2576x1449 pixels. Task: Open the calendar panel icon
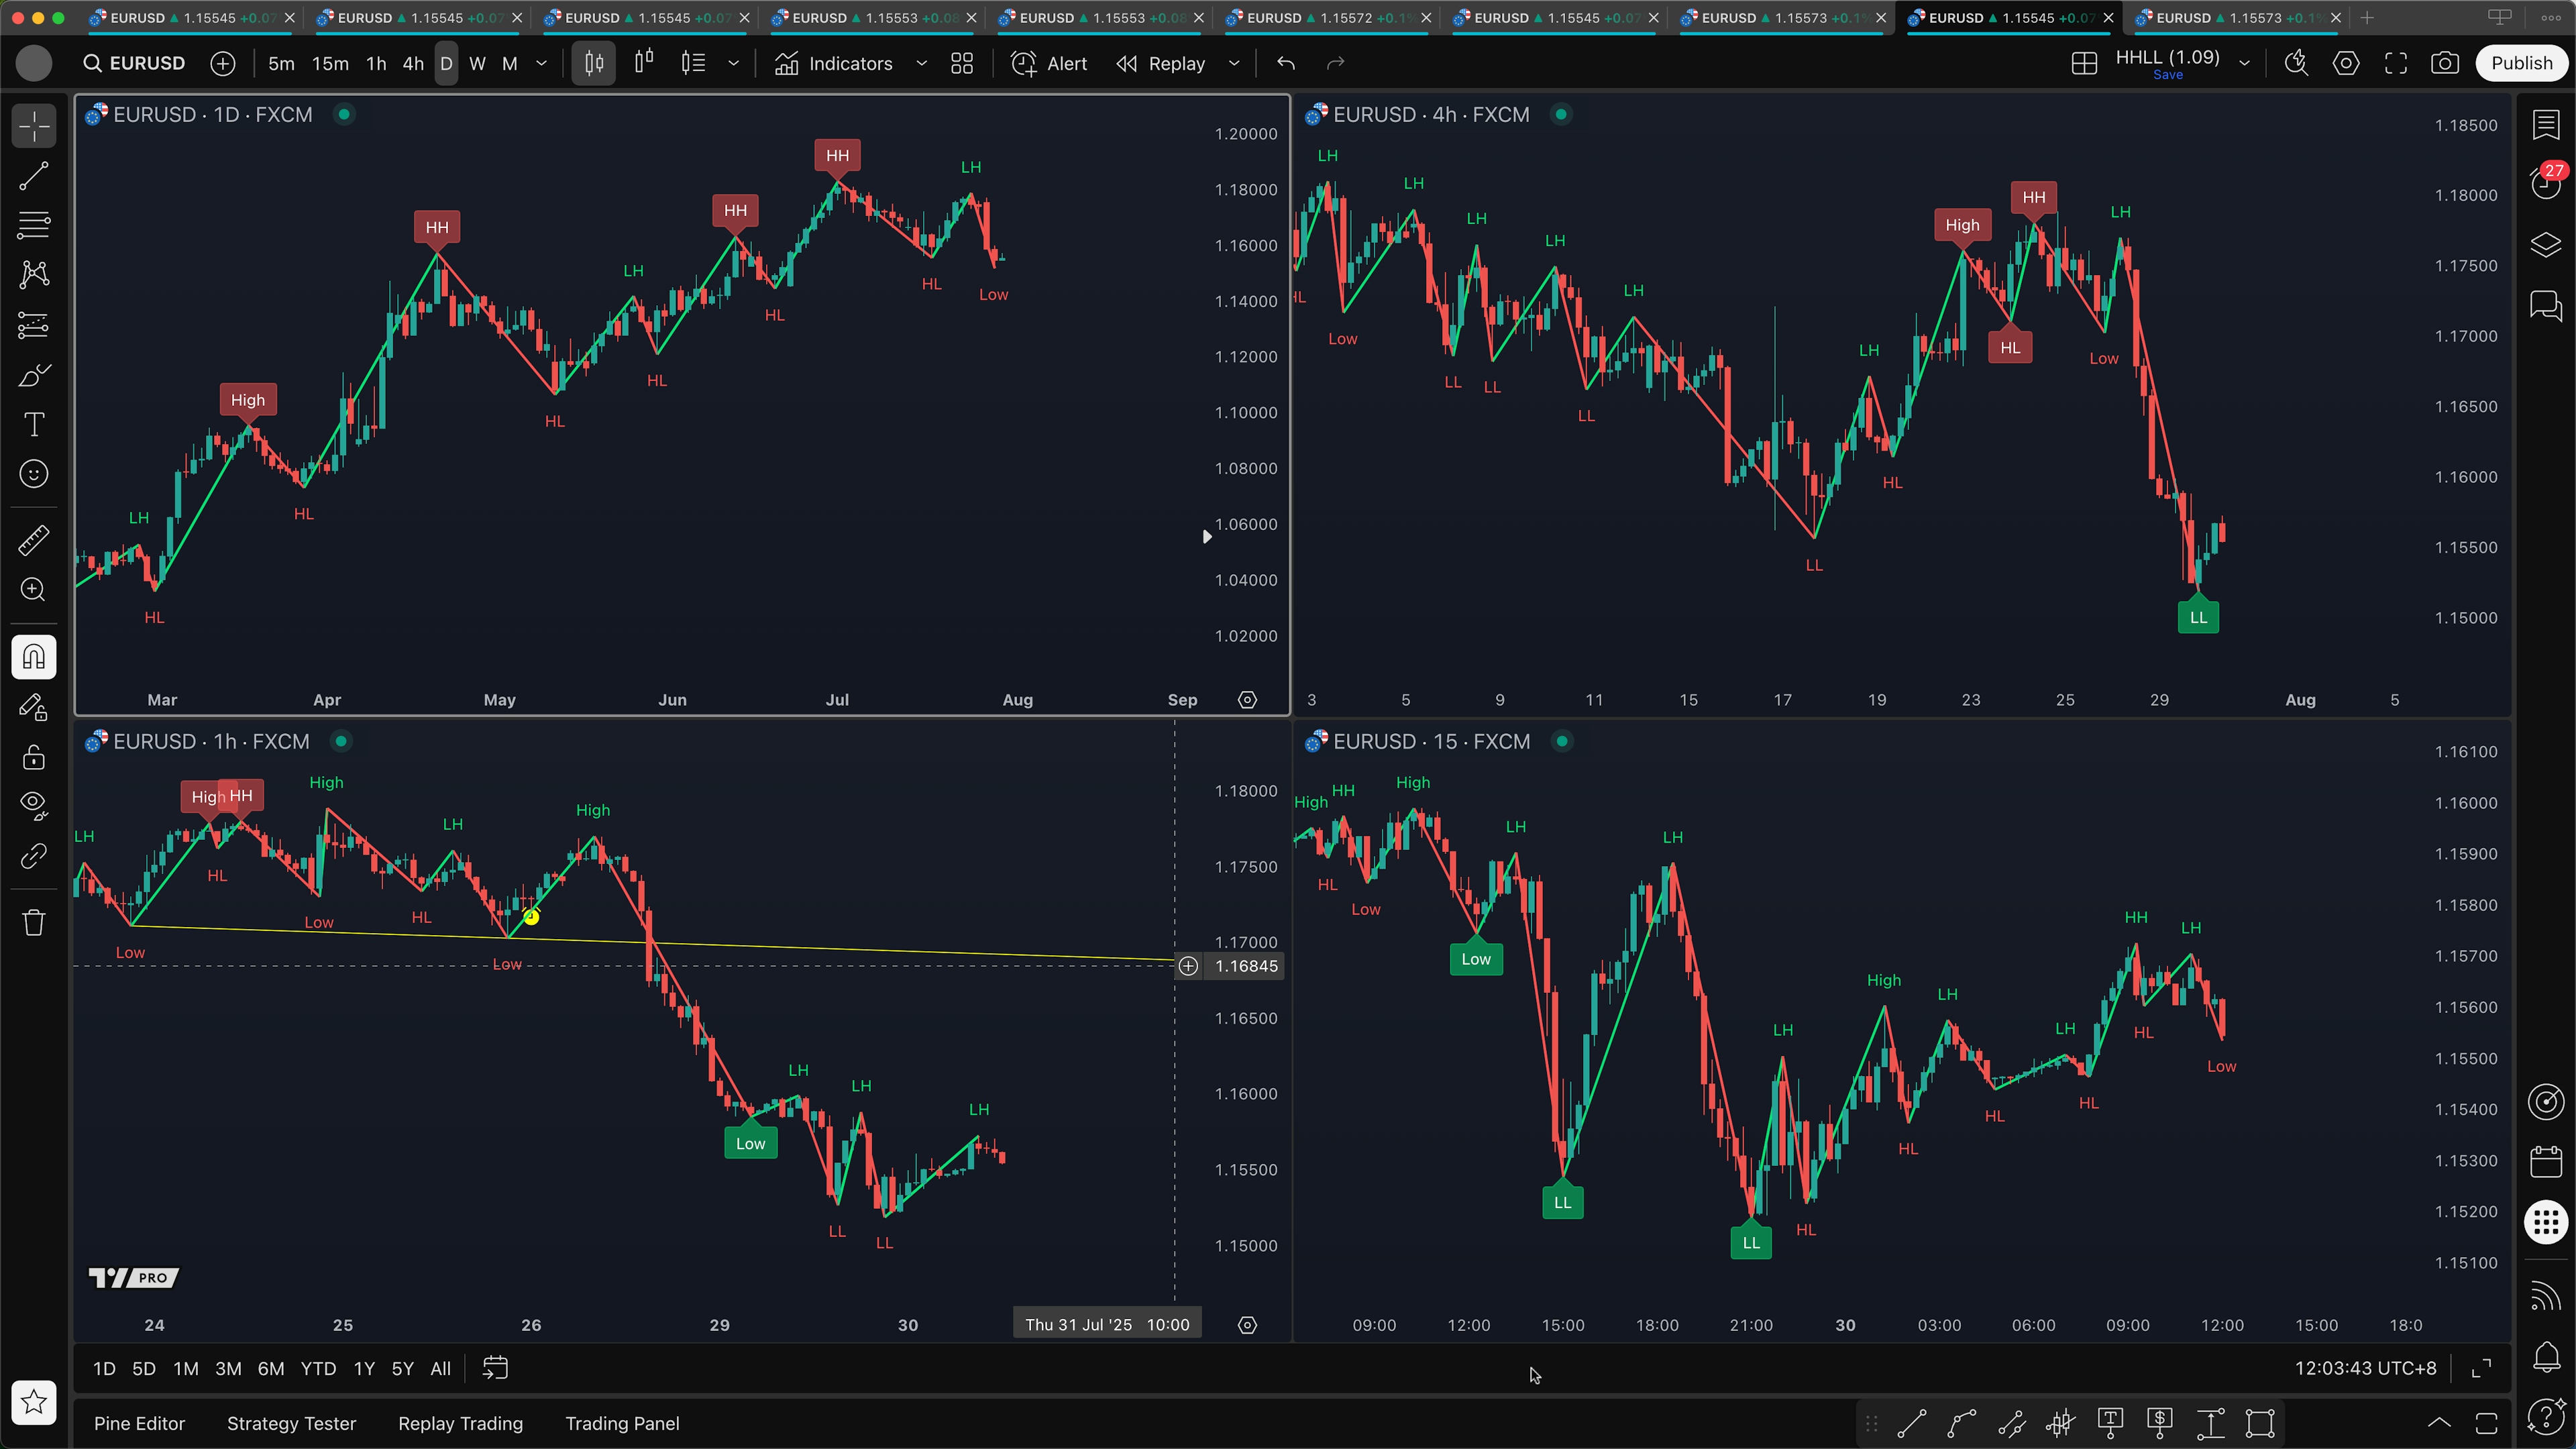point(2546,1161)
